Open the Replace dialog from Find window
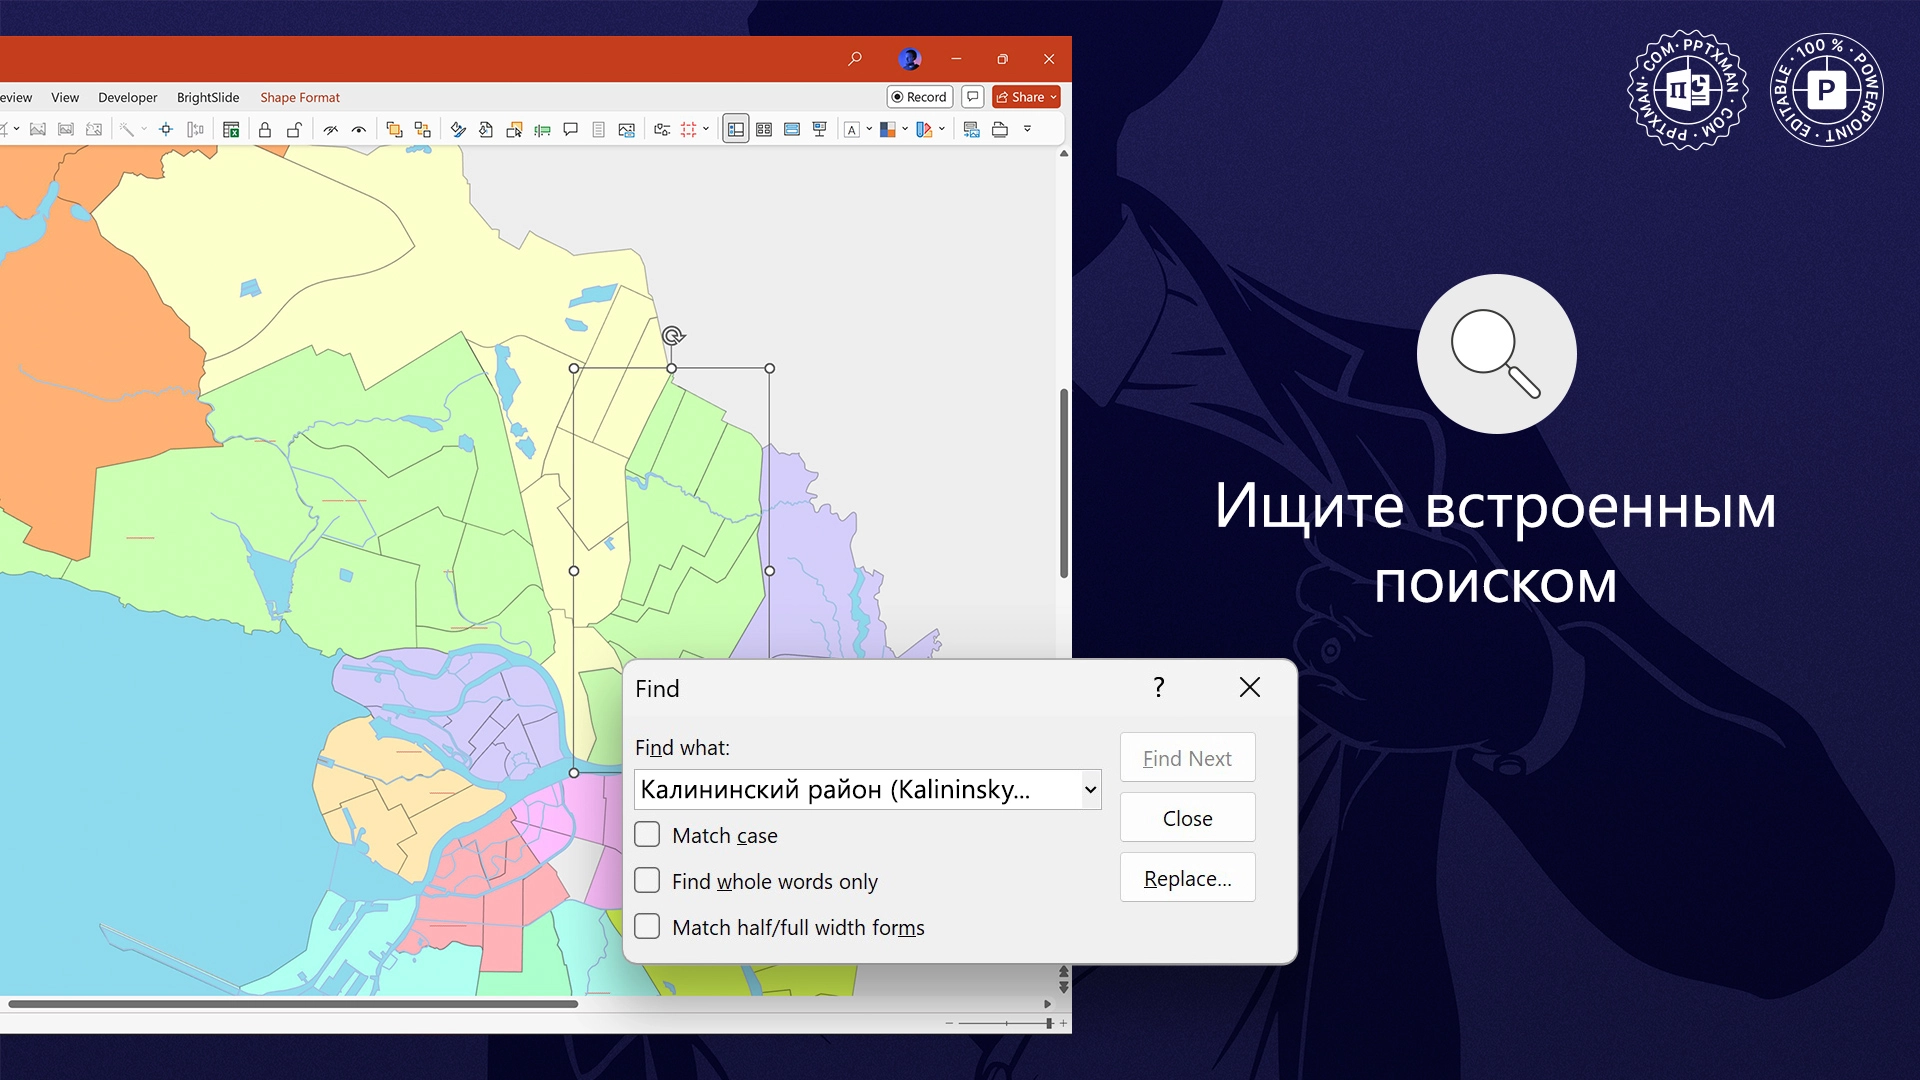 pos(1187,877)
